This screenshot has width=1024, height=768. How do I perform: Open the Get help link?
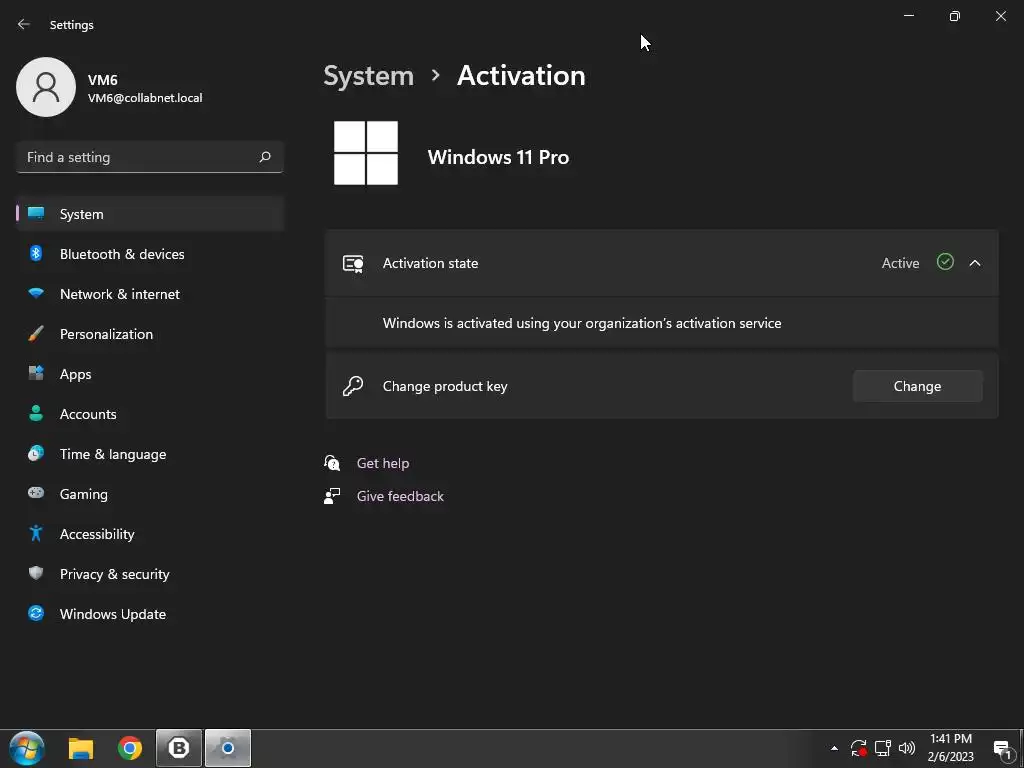383,463
